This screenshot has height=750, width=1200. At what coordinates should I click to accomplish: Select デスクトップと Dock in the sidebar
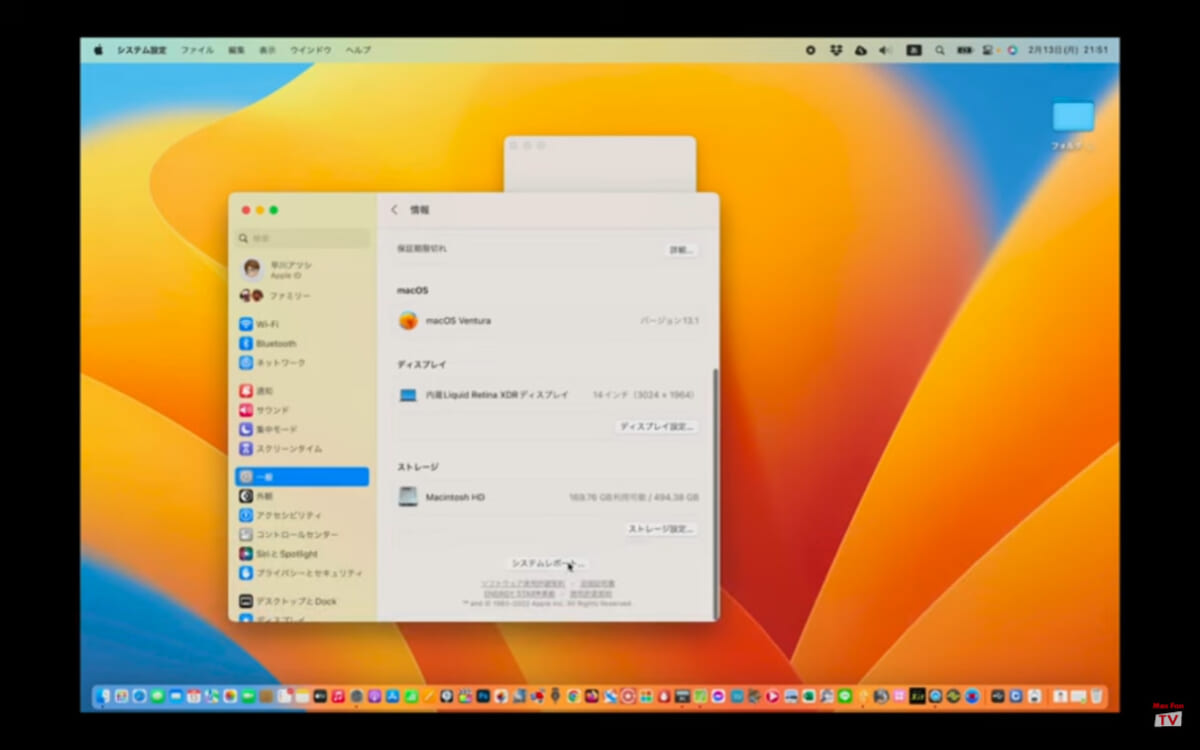[x=302, y=601]
